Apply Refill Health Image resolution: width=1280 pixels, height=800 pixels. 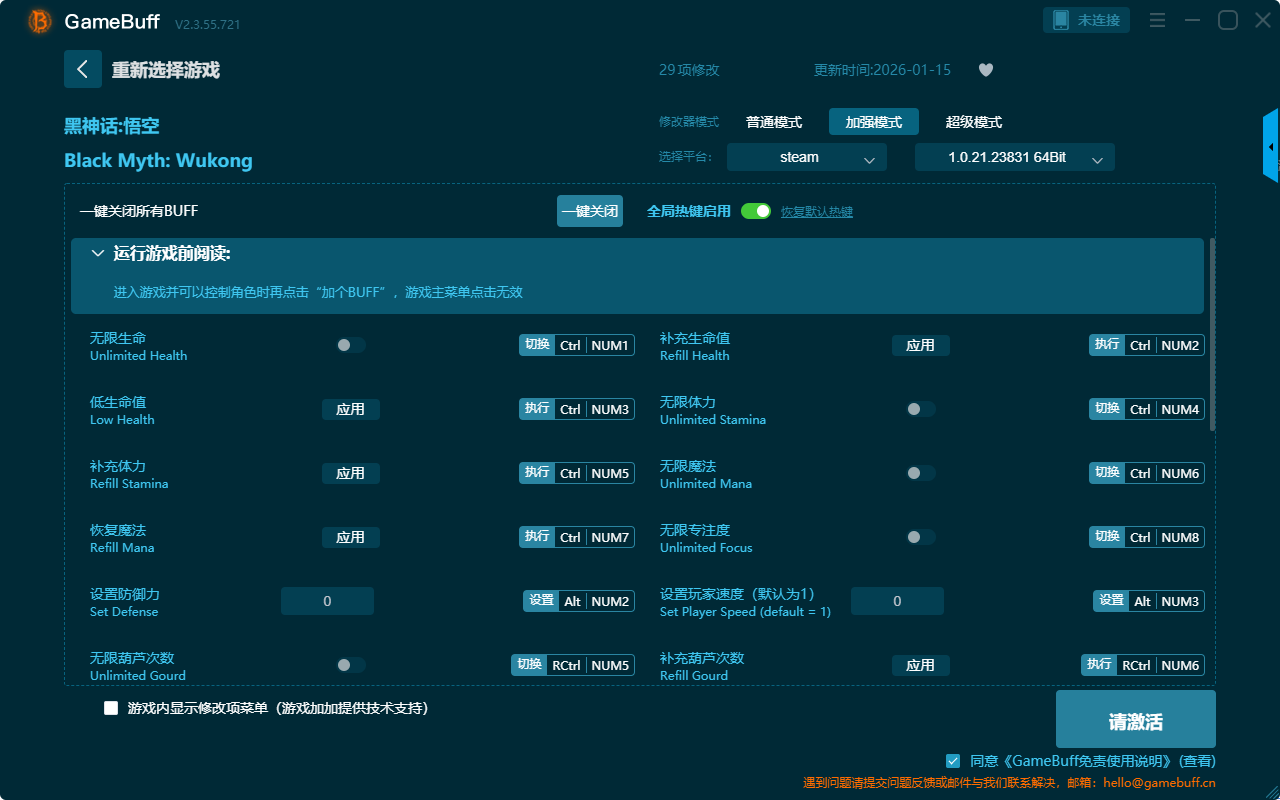tap(921, 345)
